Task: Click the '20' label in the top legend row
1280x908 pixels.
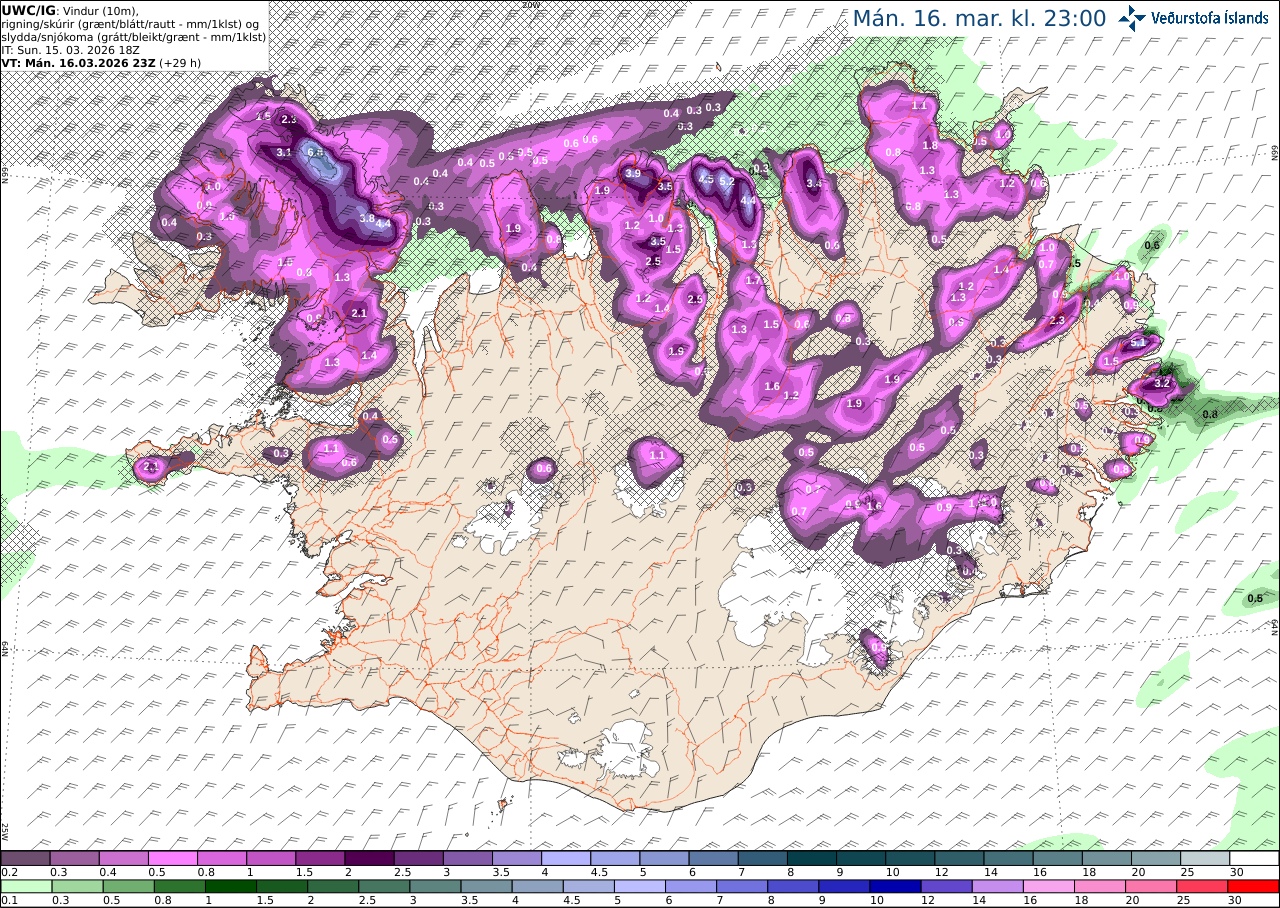Action: [1138, 872]
